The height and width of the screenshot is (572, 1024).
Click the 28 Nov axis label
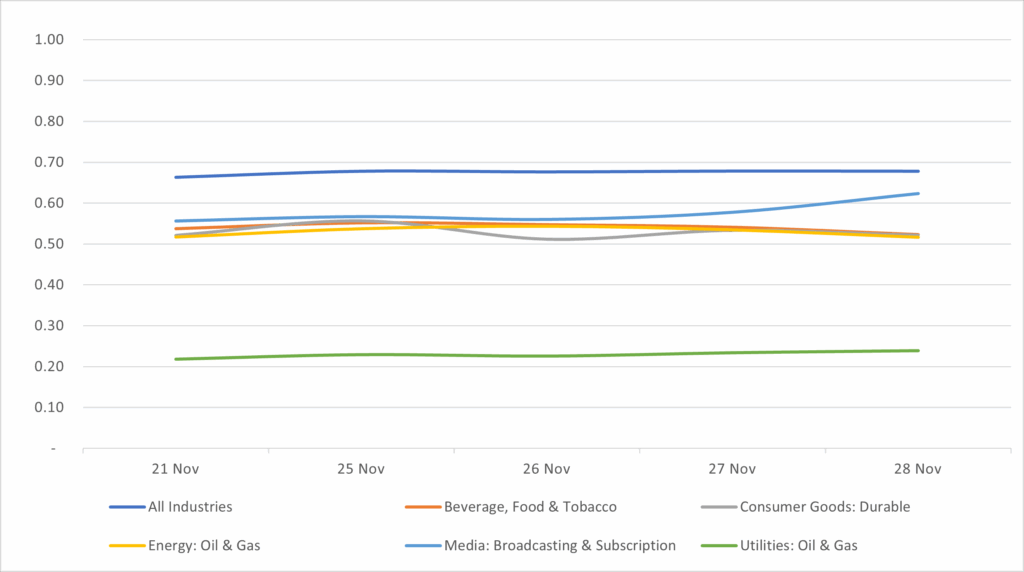coord(917,468)
